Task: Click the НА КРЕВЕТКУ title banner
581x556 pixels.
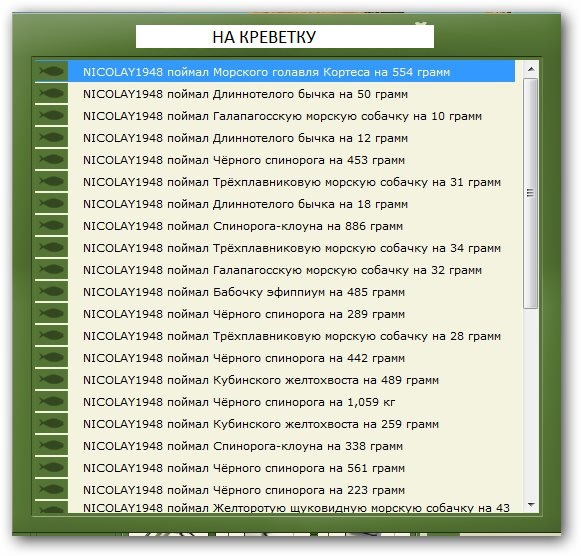Action: pos(285,36)
